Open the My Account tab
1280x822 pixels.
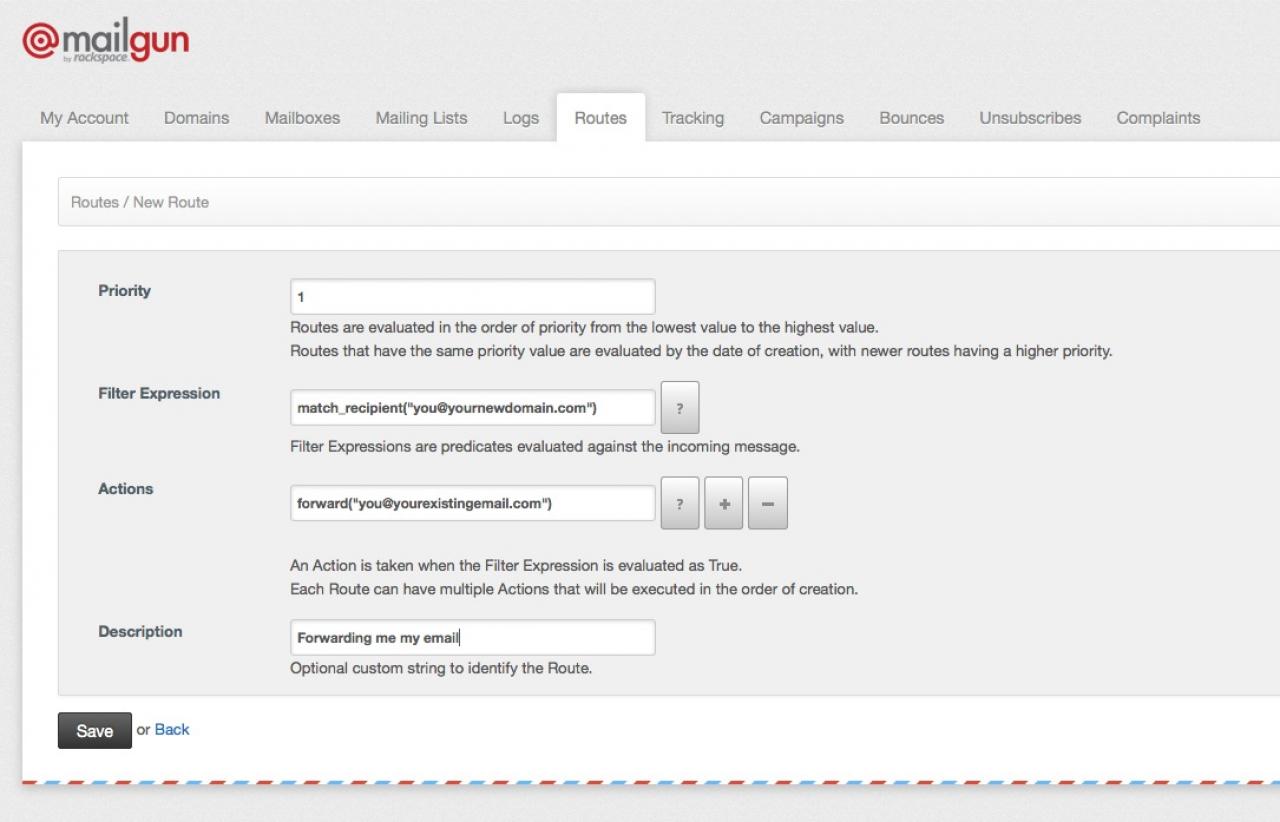coord(84,118)
